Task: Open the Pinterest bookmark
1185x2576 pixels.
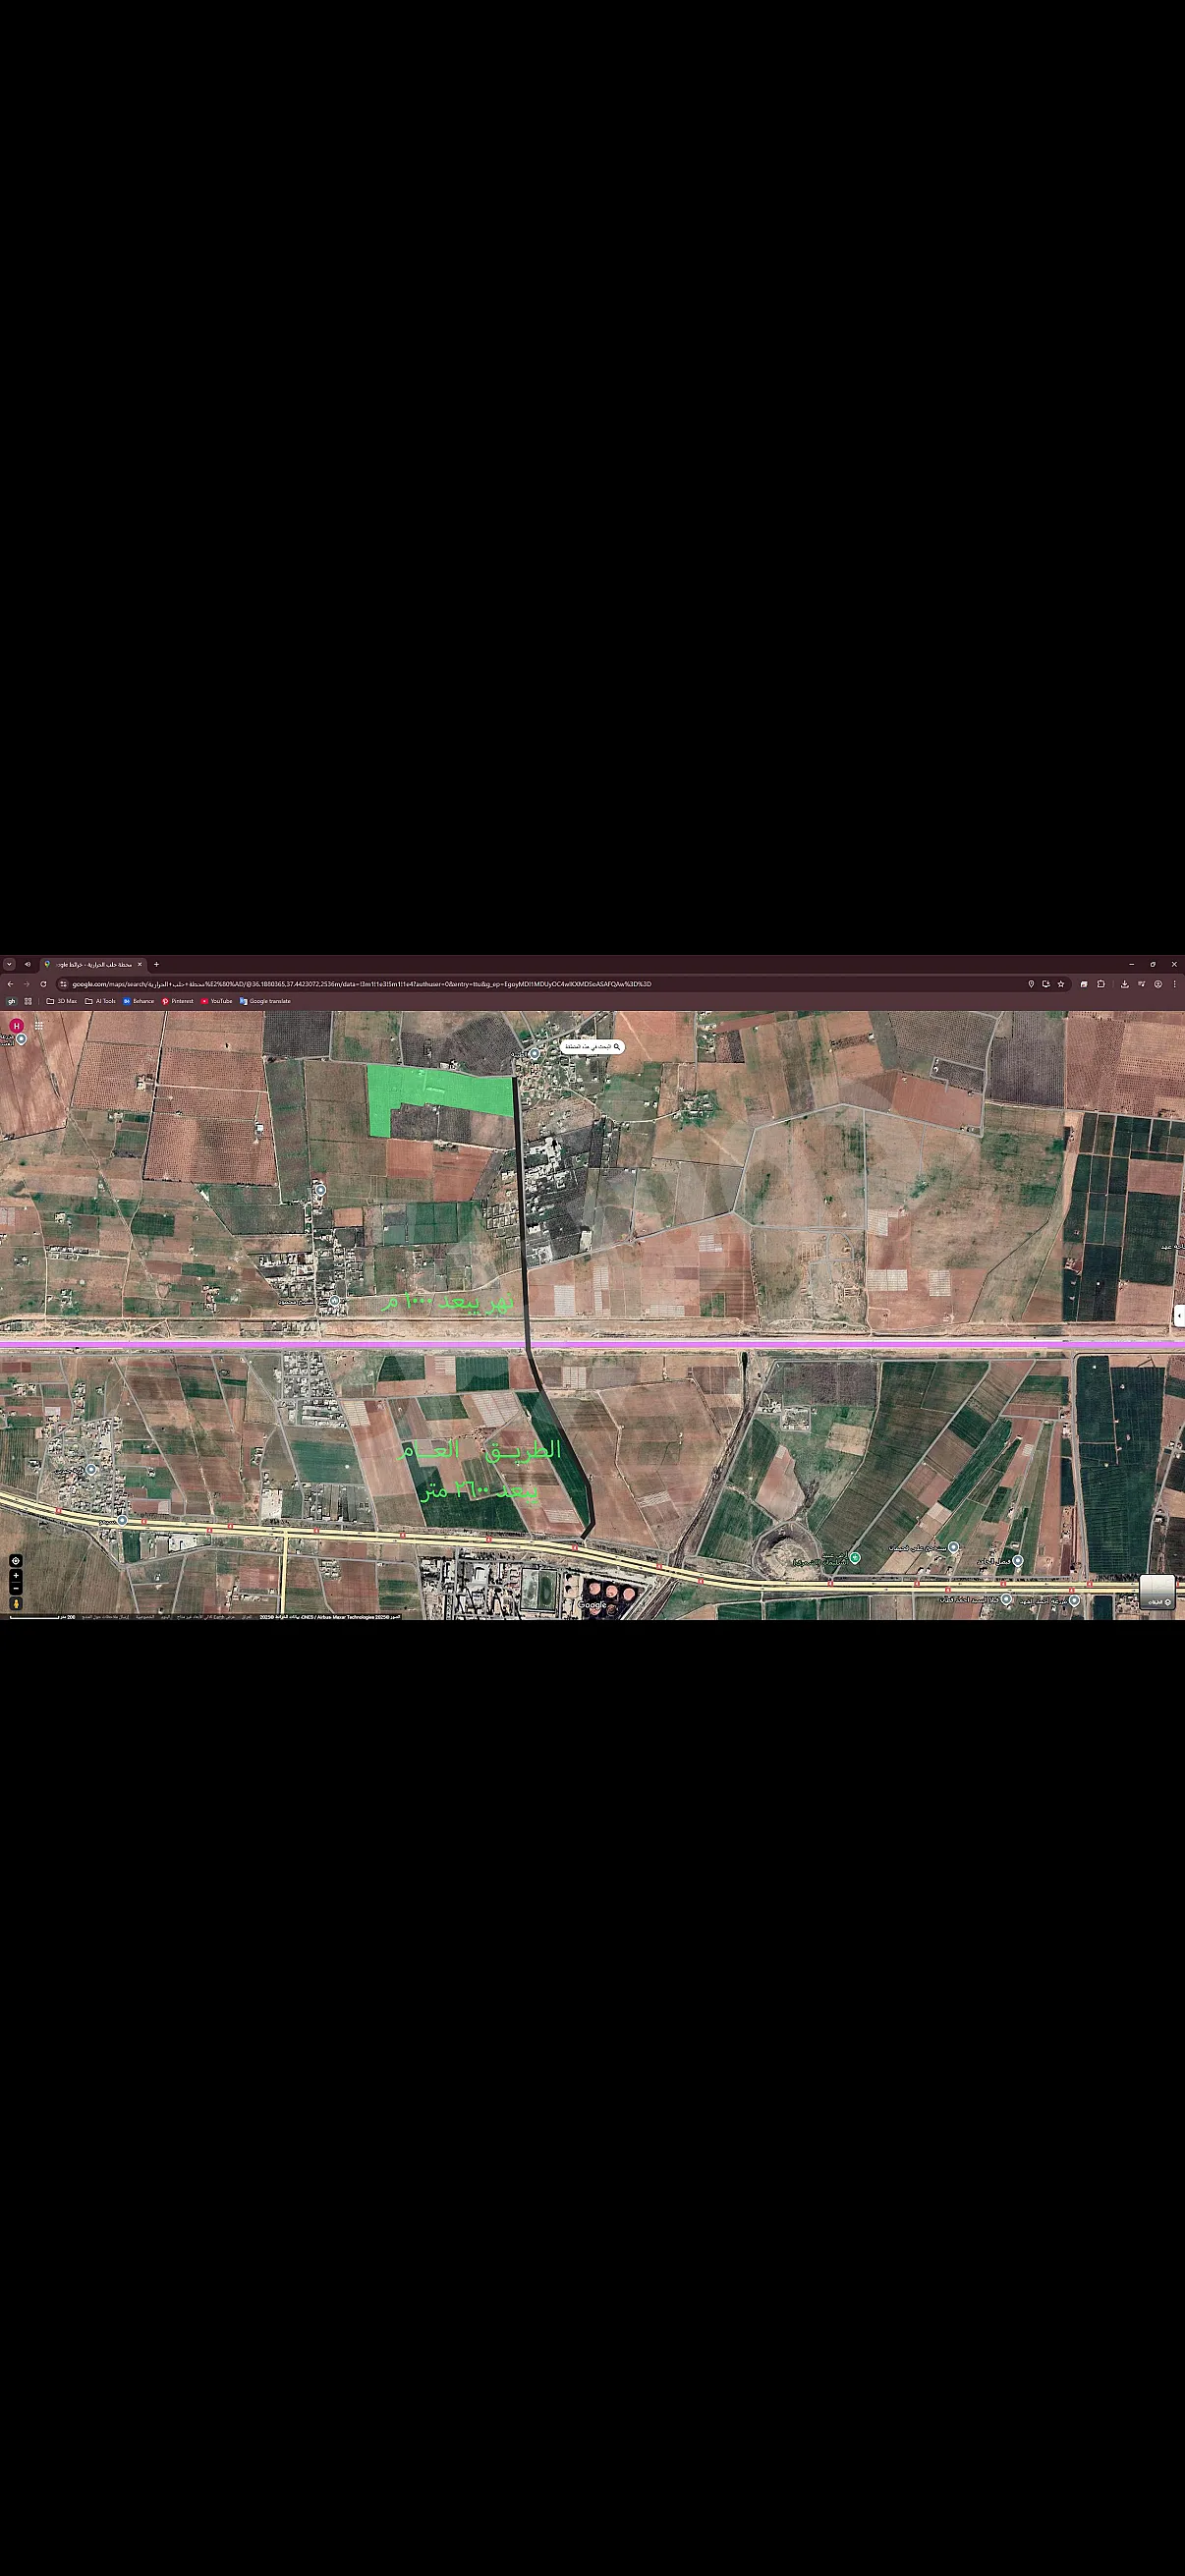Action: [177, 1001]
